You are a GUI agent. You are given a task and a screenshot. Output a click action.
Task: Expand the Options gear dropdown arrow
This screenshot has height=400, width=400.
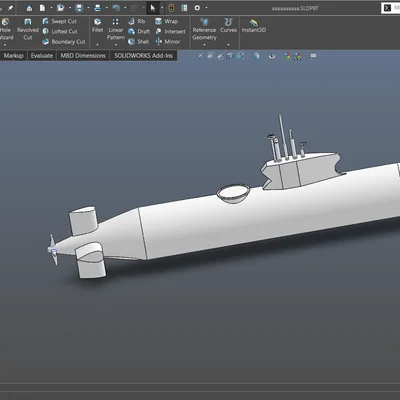pyautogui.click(x=206, y=8)
